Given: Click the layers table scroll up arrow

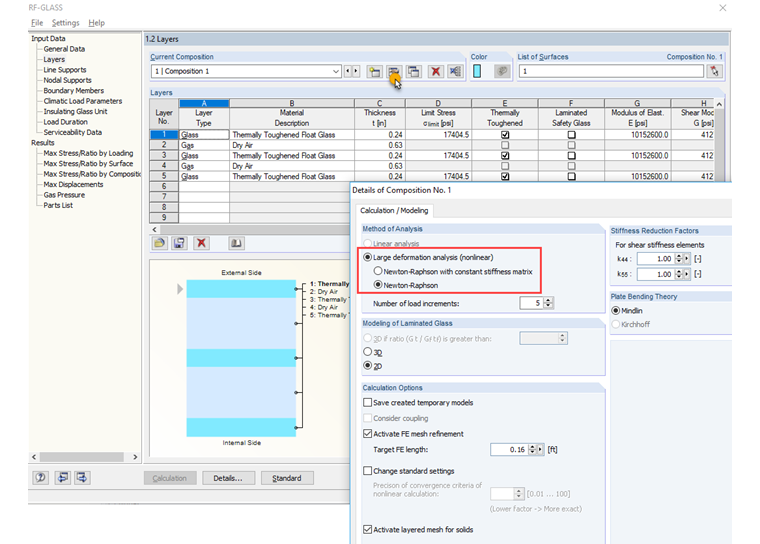Looking at the screenshot, I should pyautogui.click(x=719, y=104).
